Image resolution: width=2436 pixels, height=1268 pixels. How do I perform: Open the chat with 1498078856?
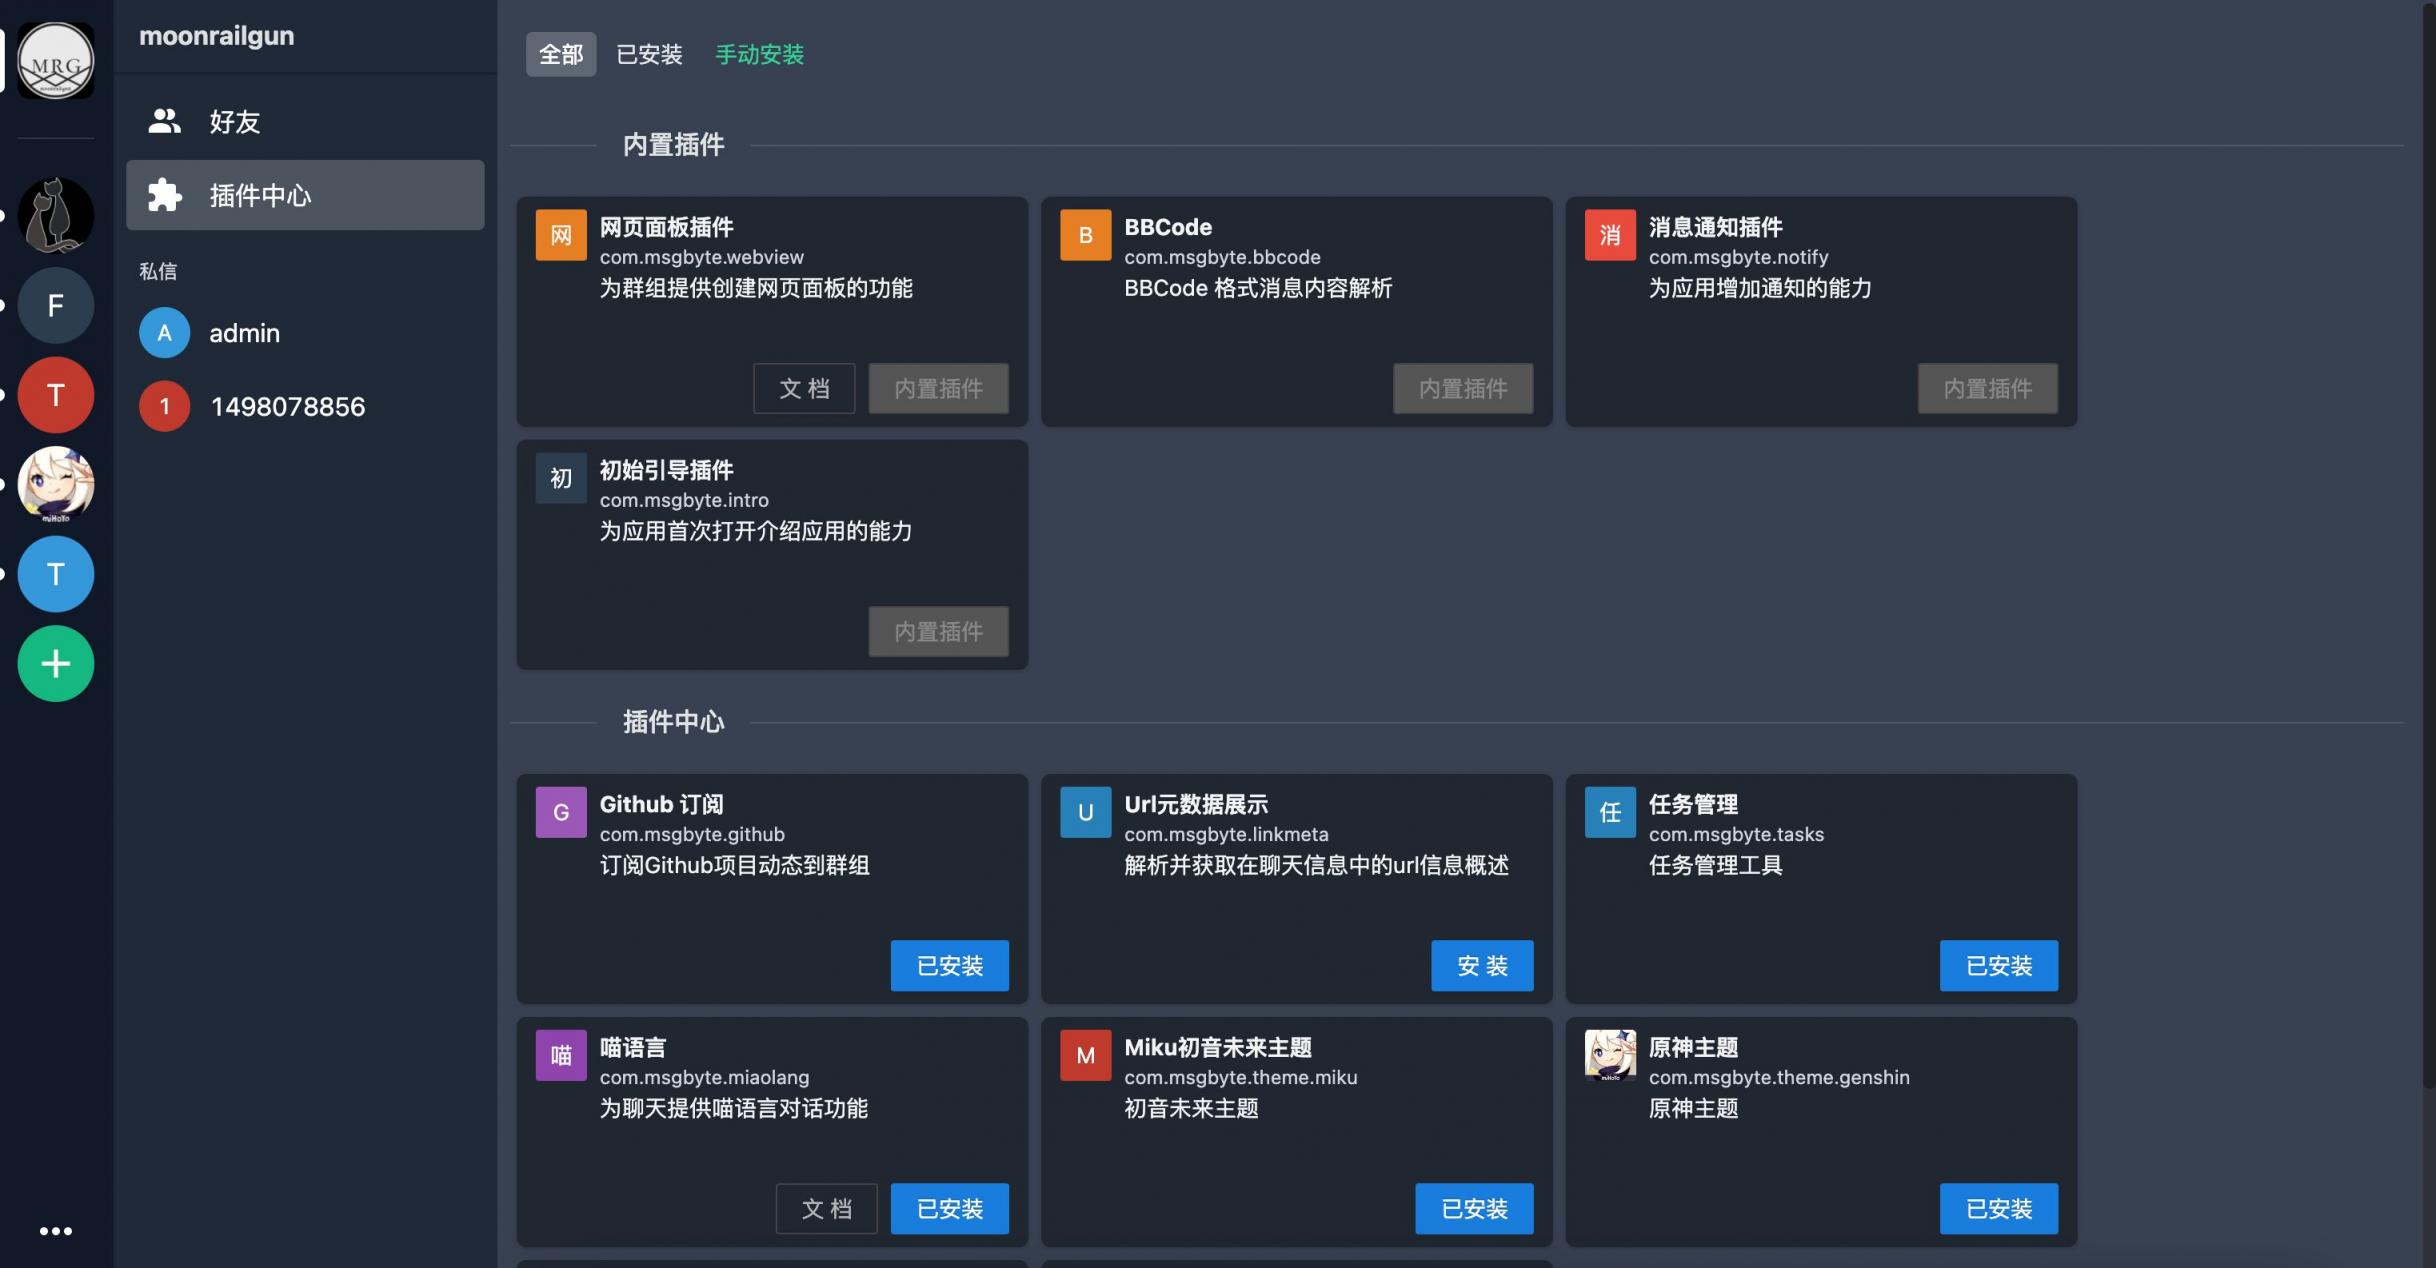287,407
